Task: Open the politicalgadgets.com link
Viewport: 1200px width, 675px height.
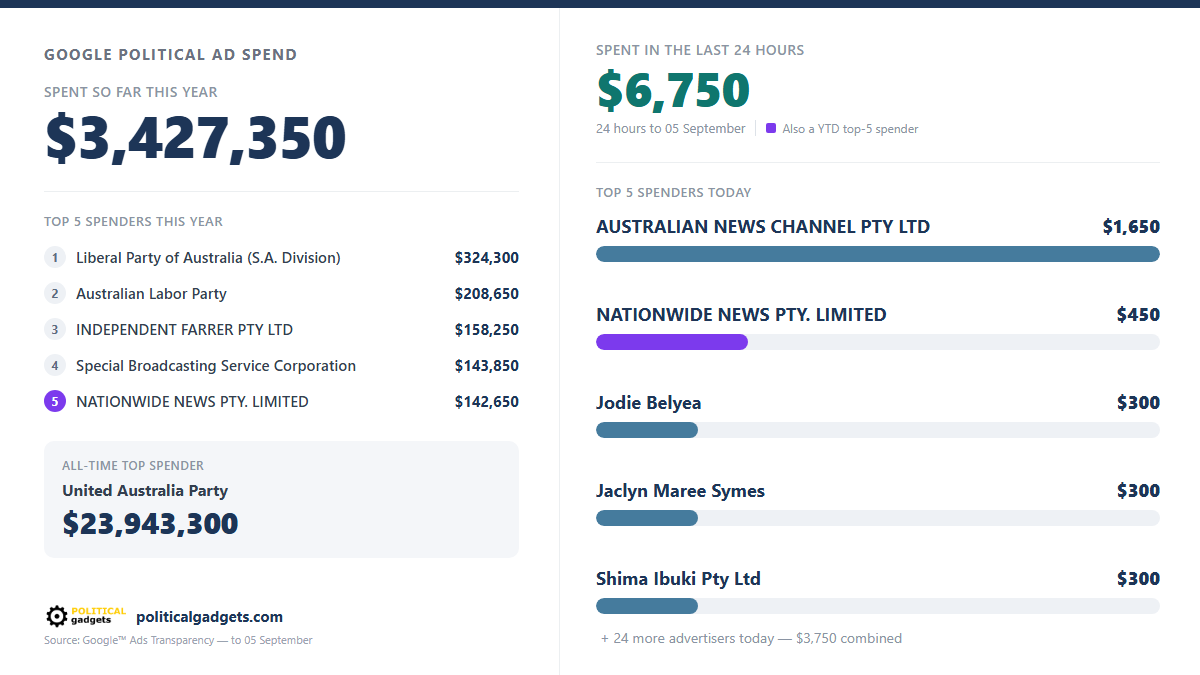Action: pos(209,617)
